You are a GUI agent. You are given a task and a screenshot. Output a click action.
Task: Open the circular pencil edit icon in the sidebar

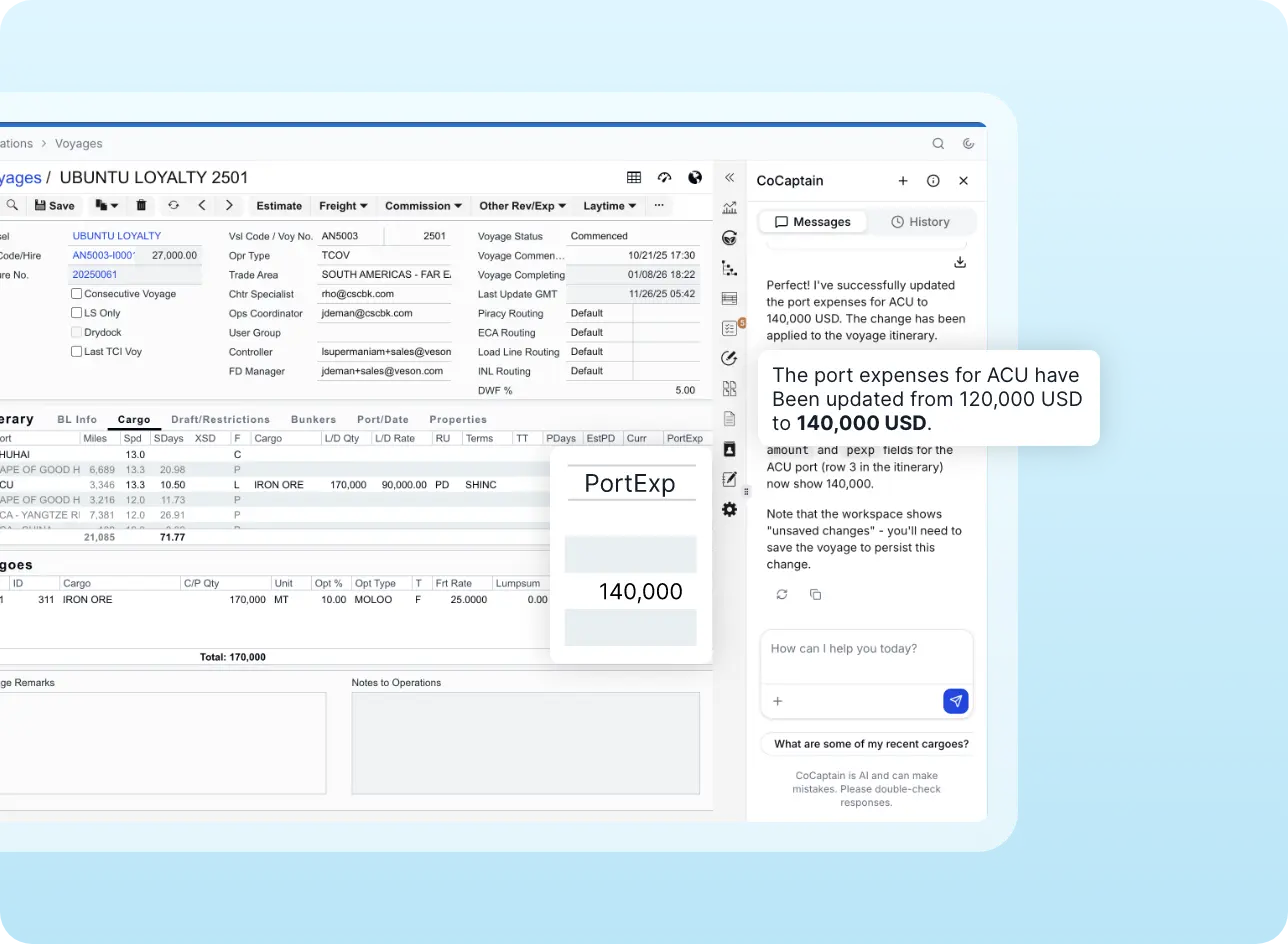click(729, 358)
